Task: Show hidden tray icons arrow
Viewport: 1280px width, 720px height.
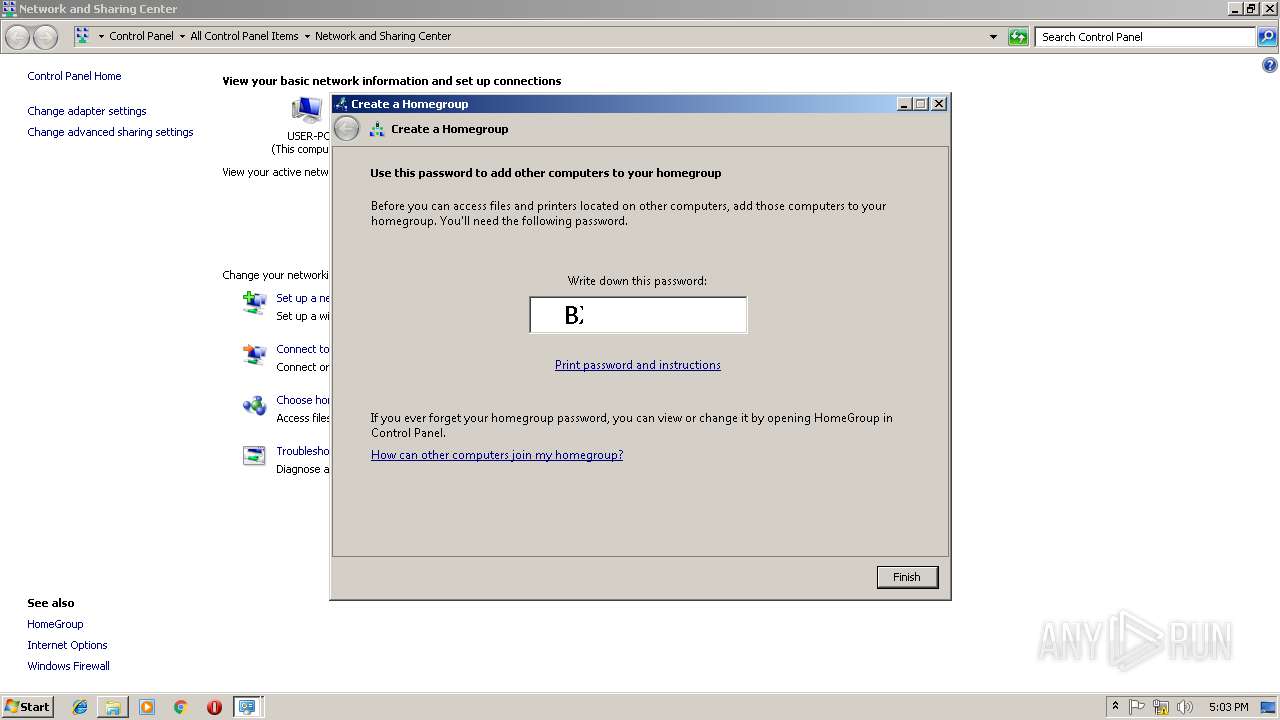Action: pos(1115,707)
